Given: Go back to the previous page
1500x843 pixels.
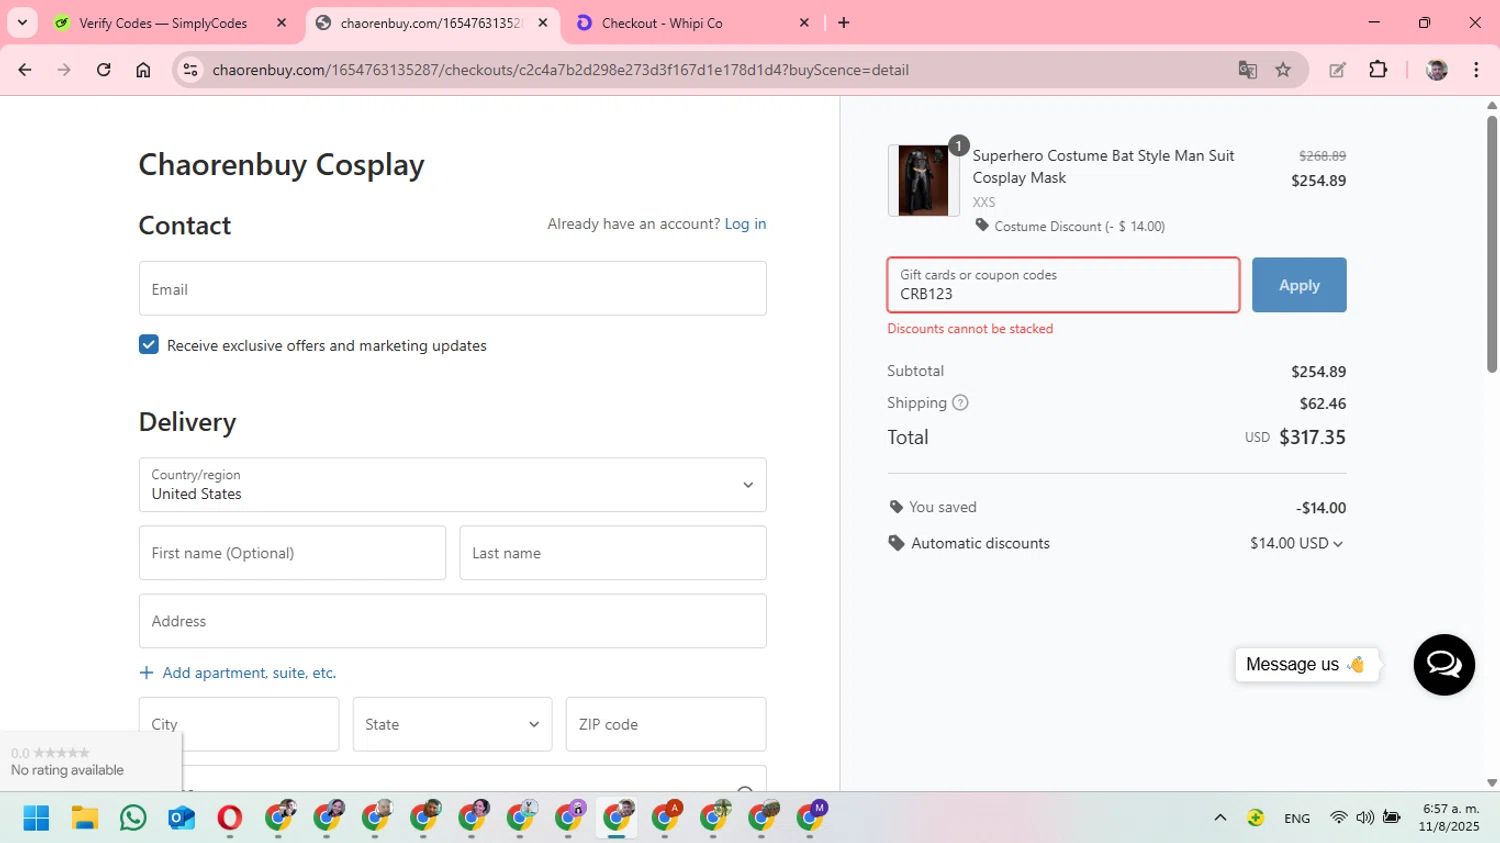Looking at the screenshot, I should [25, 70].
